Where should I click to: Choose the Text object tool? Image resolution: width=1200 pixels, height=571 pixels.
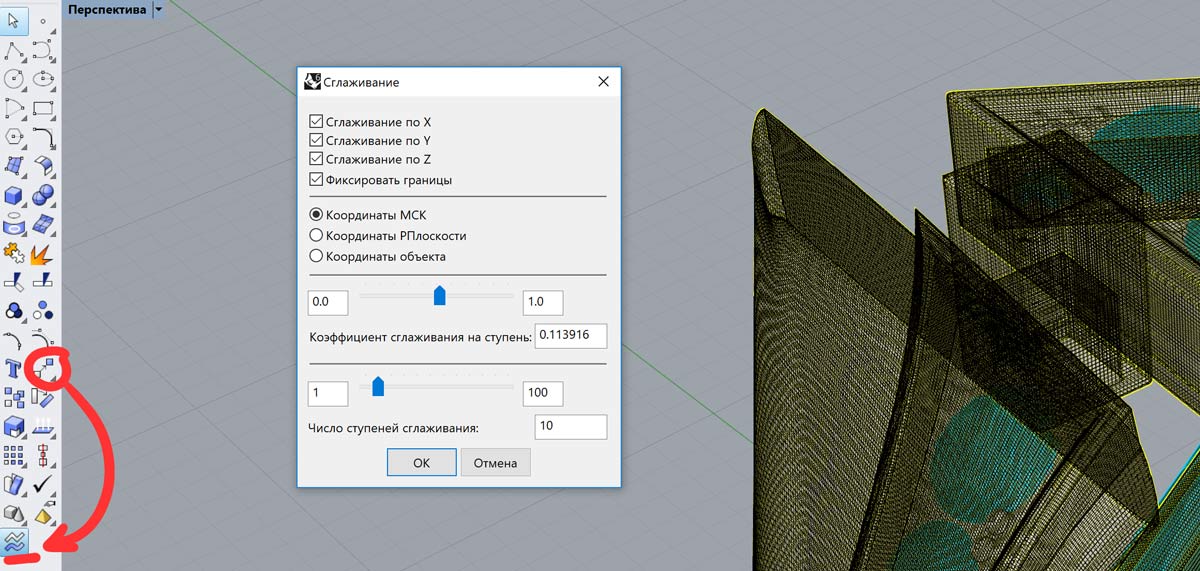14,367
